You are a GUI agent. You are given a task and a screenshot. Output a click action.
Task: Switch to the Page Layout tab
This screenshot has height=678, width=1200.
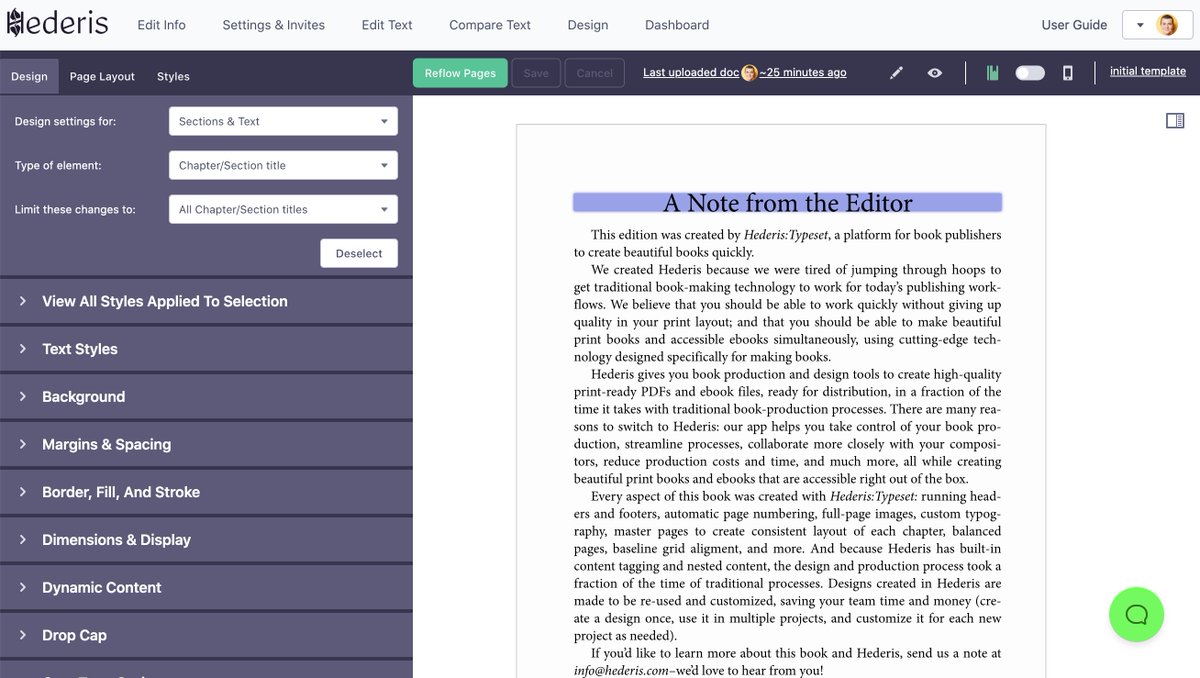coord(101,76)
